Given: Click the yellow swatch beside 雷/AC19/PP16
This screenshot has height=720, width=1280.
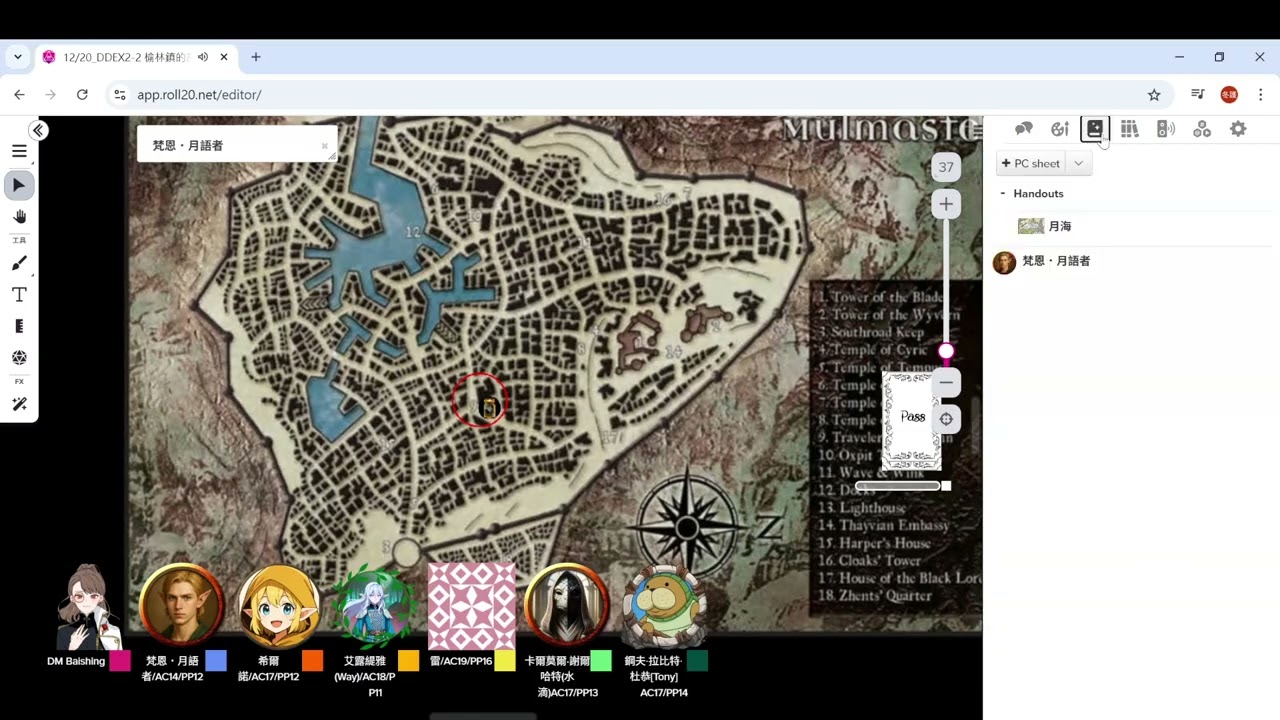Looking at the screenshot, I should [x=505, y=661].
